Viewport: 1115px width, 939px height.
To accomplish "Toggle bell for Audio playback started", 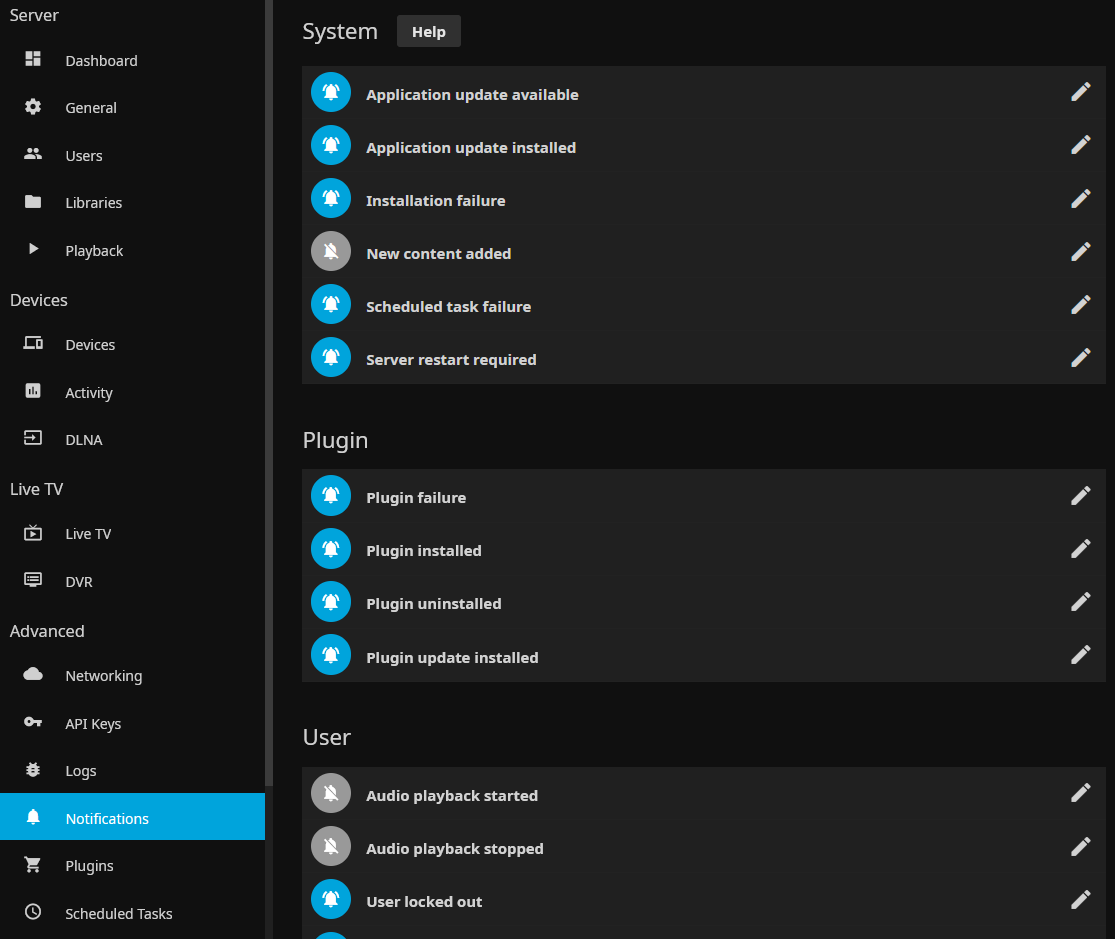I will pos(331,794).
